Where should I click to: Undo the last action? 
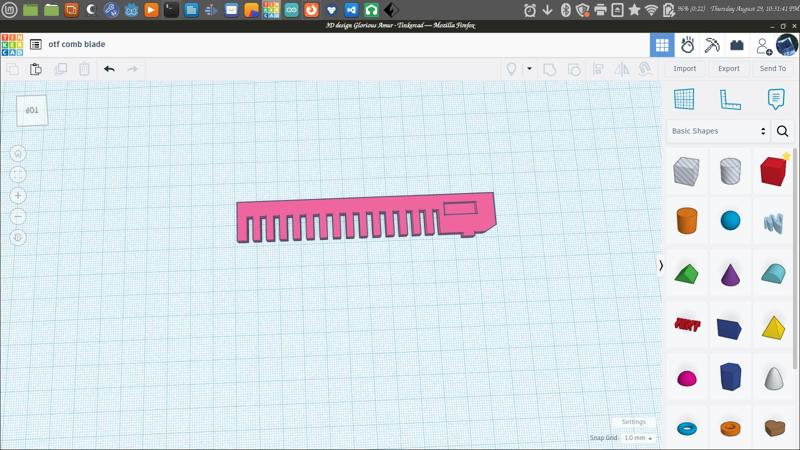(109, 69)
